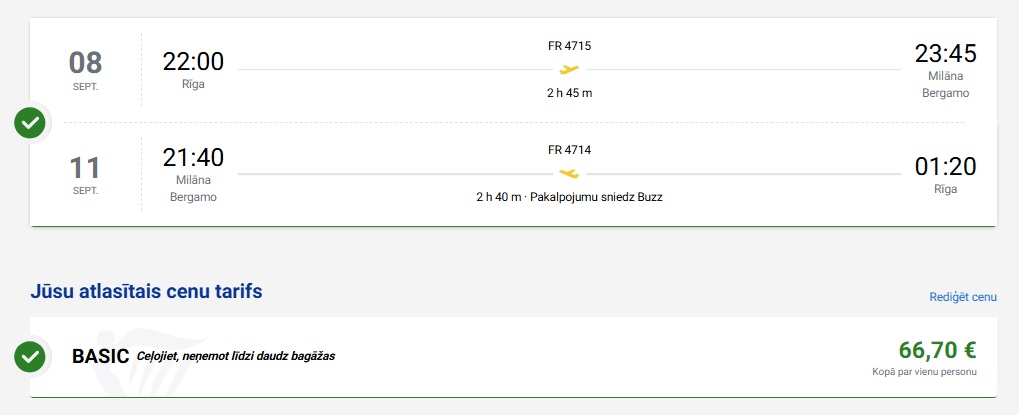Click the 2 h 45 m duration text
Image resolution: width=1019 pixels, height=415 pixels.
(569, 93)
